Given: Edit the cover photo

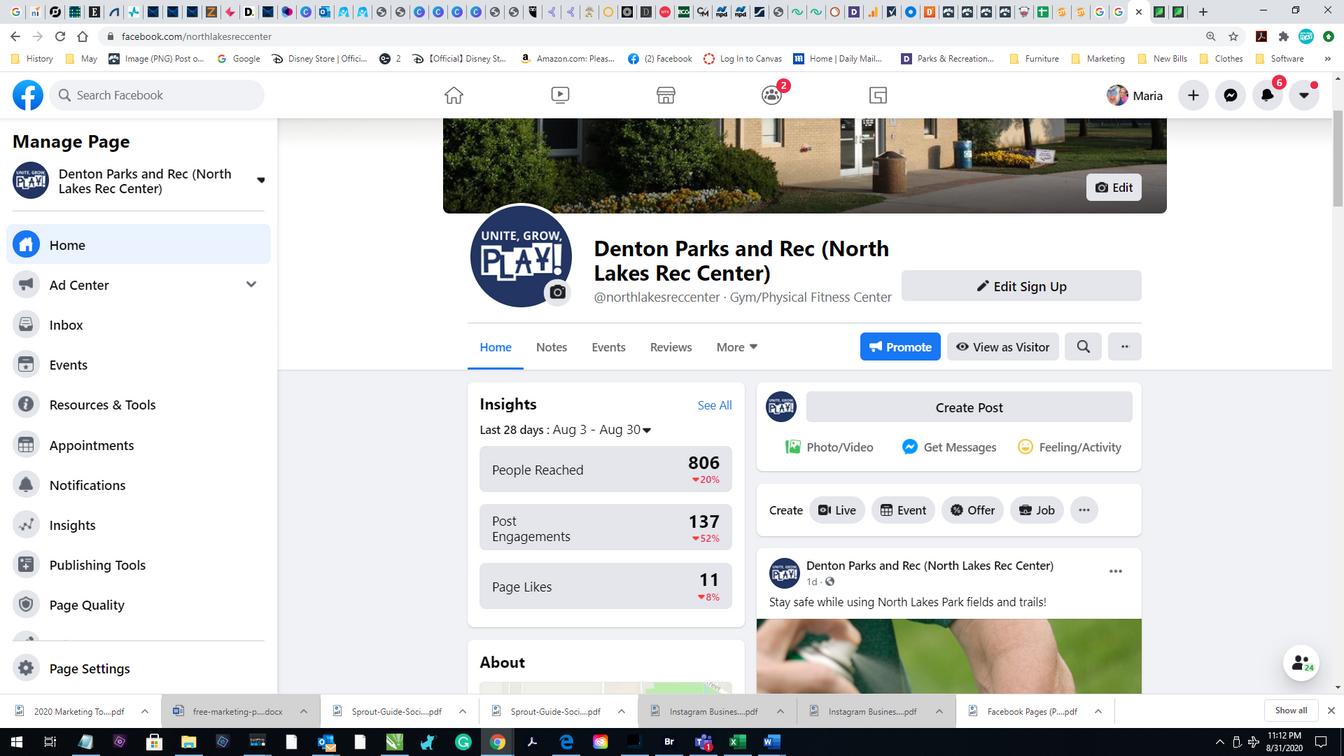Looking at the screenshot, I should [1114, 187].
